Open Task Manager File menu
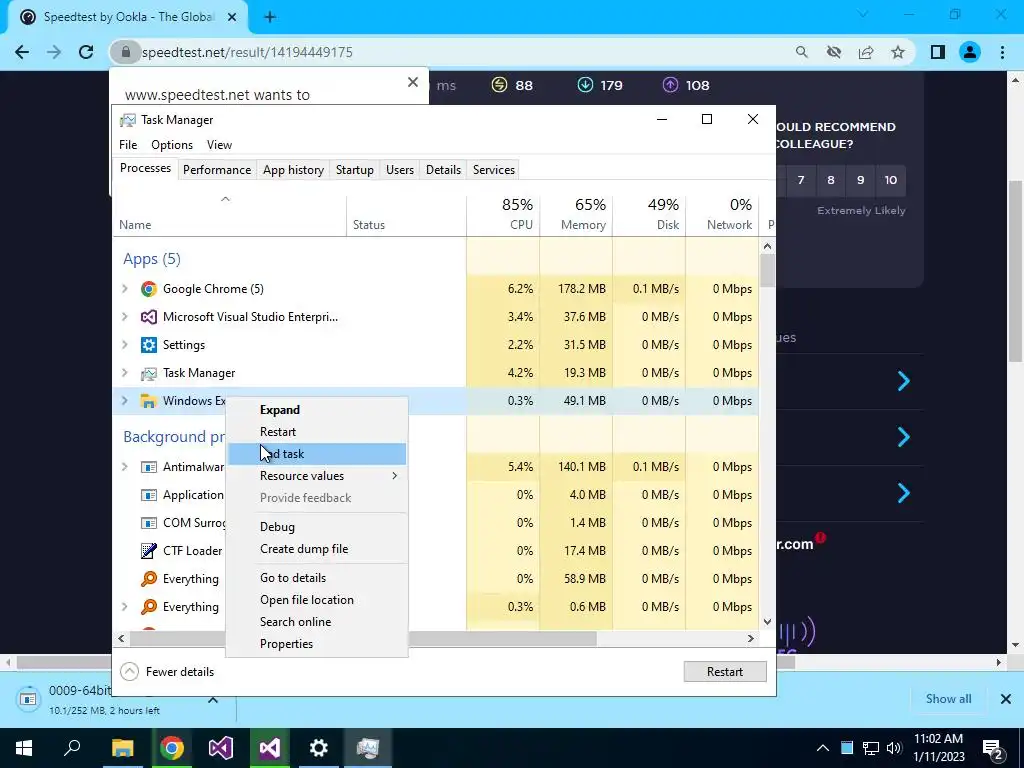This screenshot has height=768, width=1024. (128, 145)
